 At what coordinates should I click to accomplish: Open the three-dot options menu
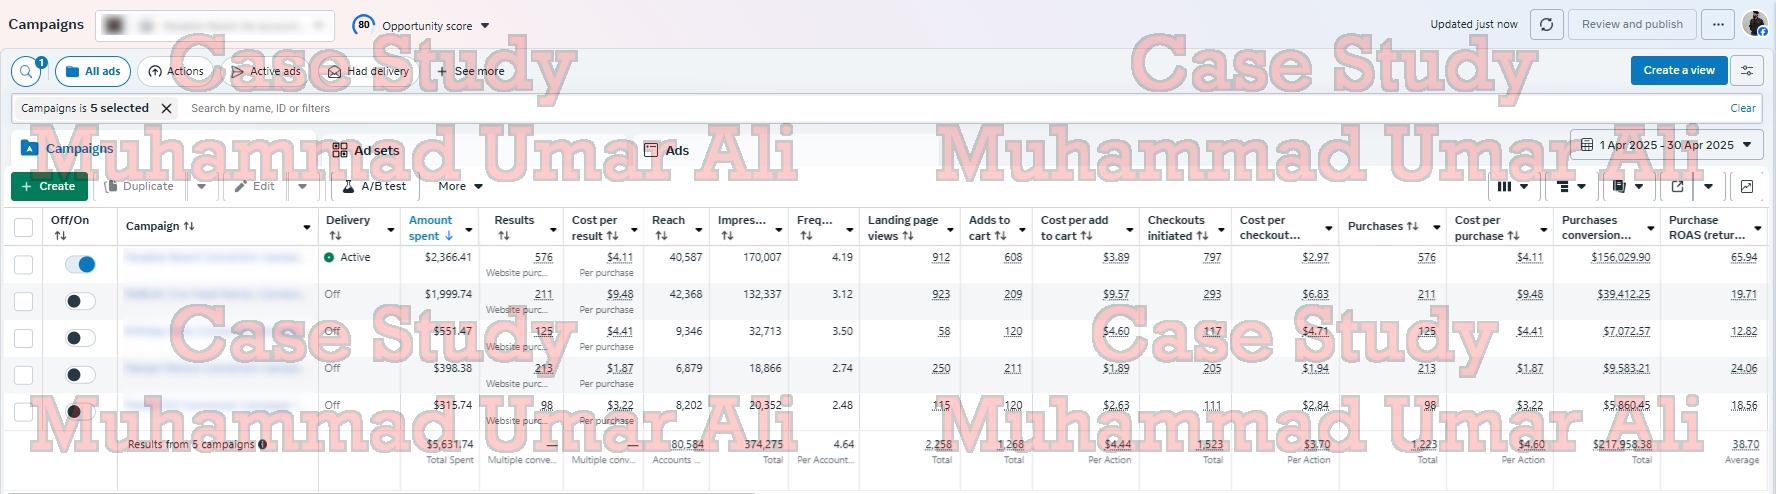(x=1718, y=25)
